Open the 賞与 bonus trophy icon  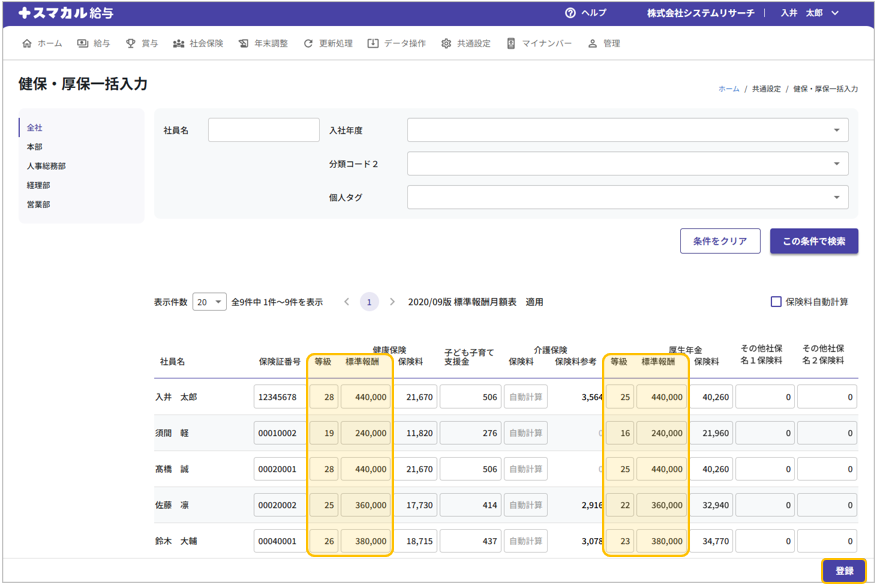pyautogui.click(x=131, y=44)
